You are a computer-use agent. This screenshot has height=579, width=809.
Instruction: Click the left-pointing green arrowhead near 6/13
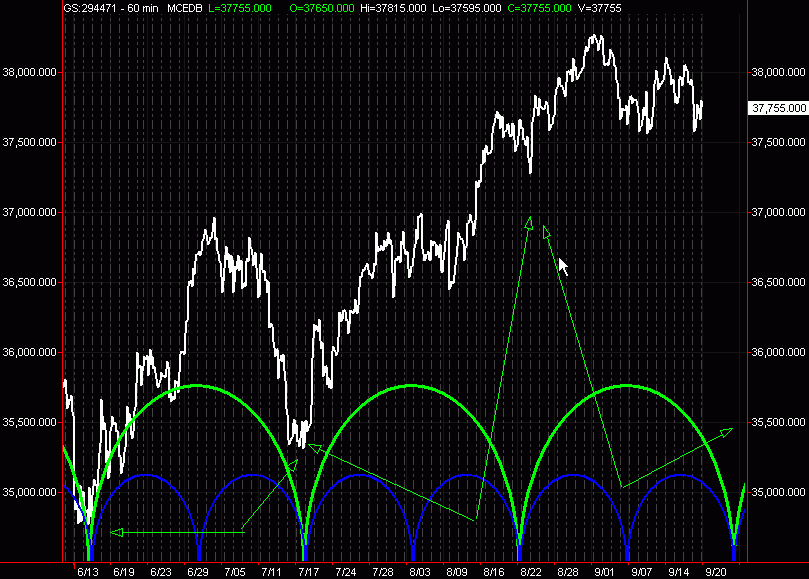pyautogui.click(x=115, y=532)
